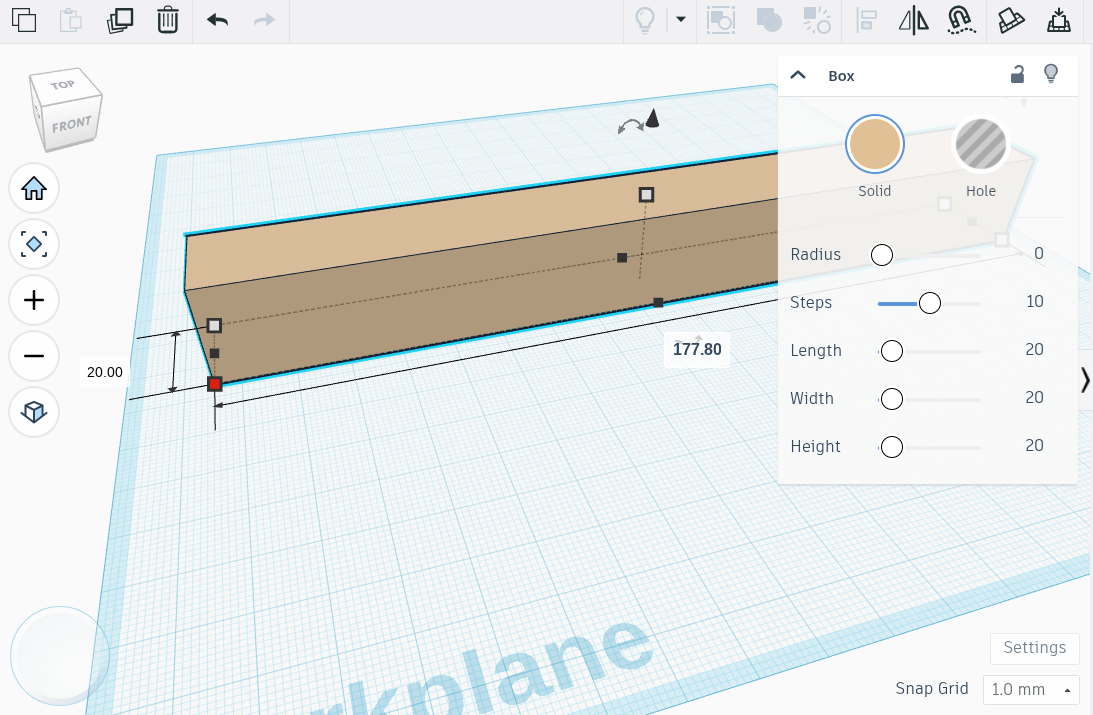Image resolution: width=1093 pixels, height=715 pixels.
Task: Open the Align tool
Action: pyautogui.click(x=866, y=20)
